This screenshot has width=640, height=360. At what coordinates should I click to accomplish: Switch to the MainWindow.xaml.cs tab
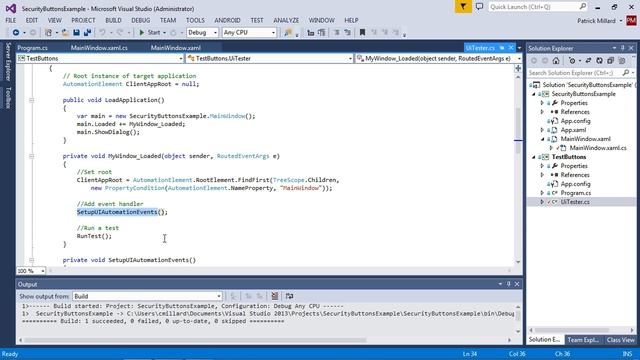click(x=99, y=48)
